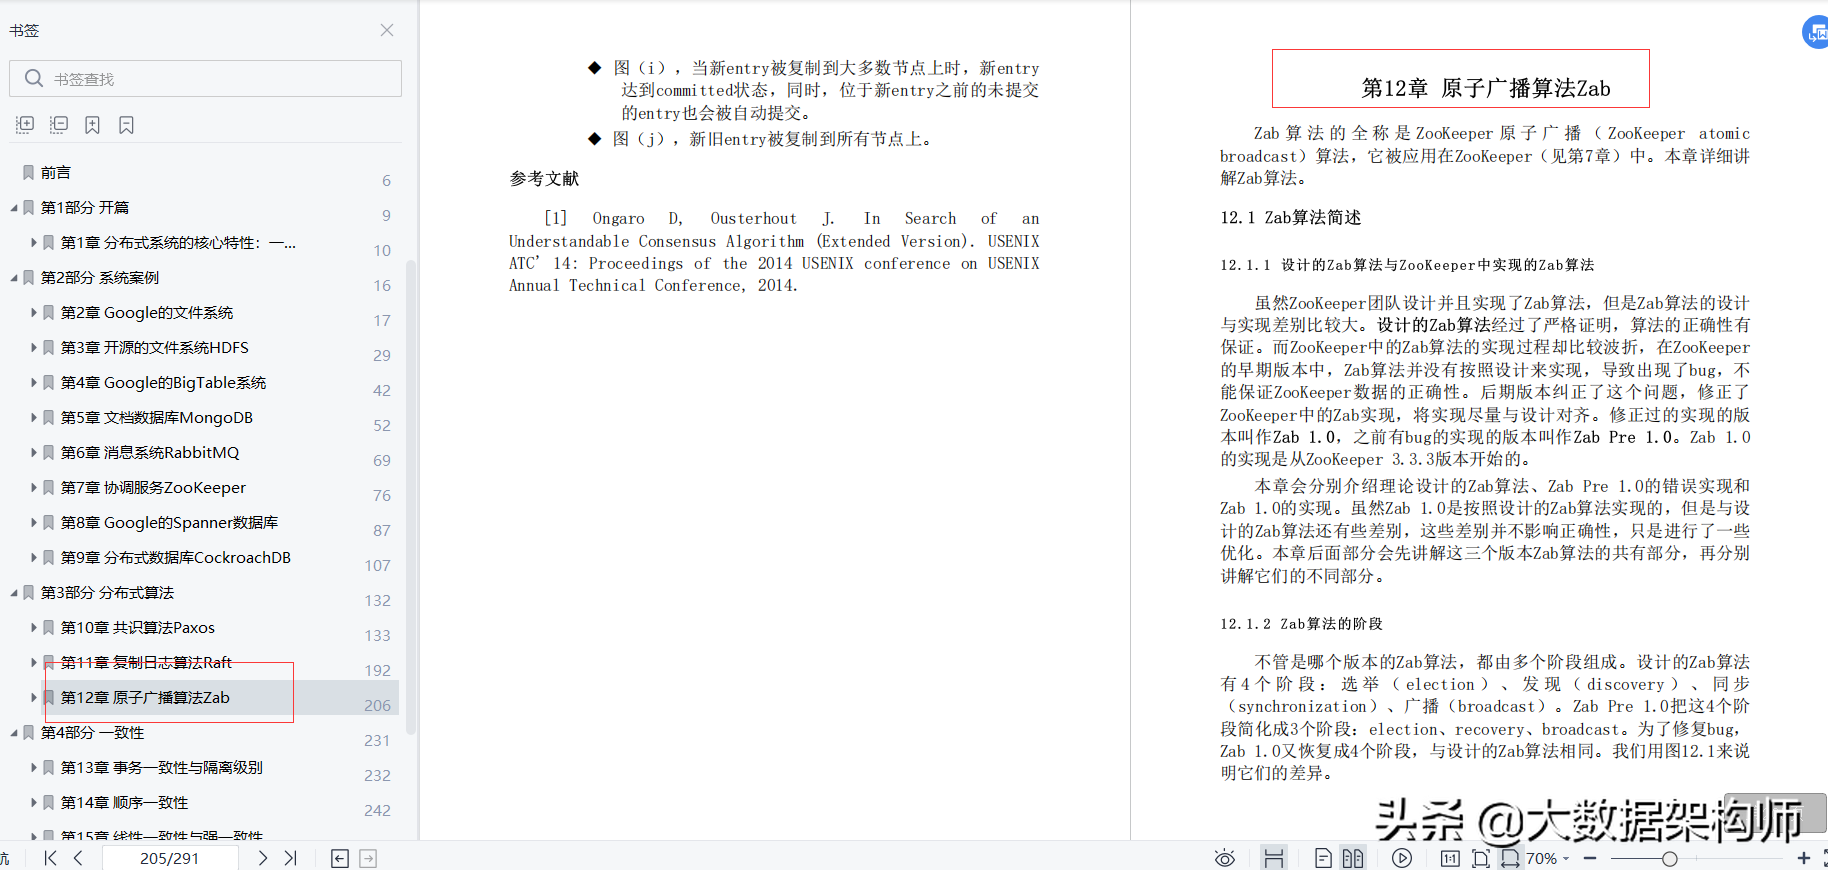
Task: Add a new bookmark icon
Action: click(92, 125)
